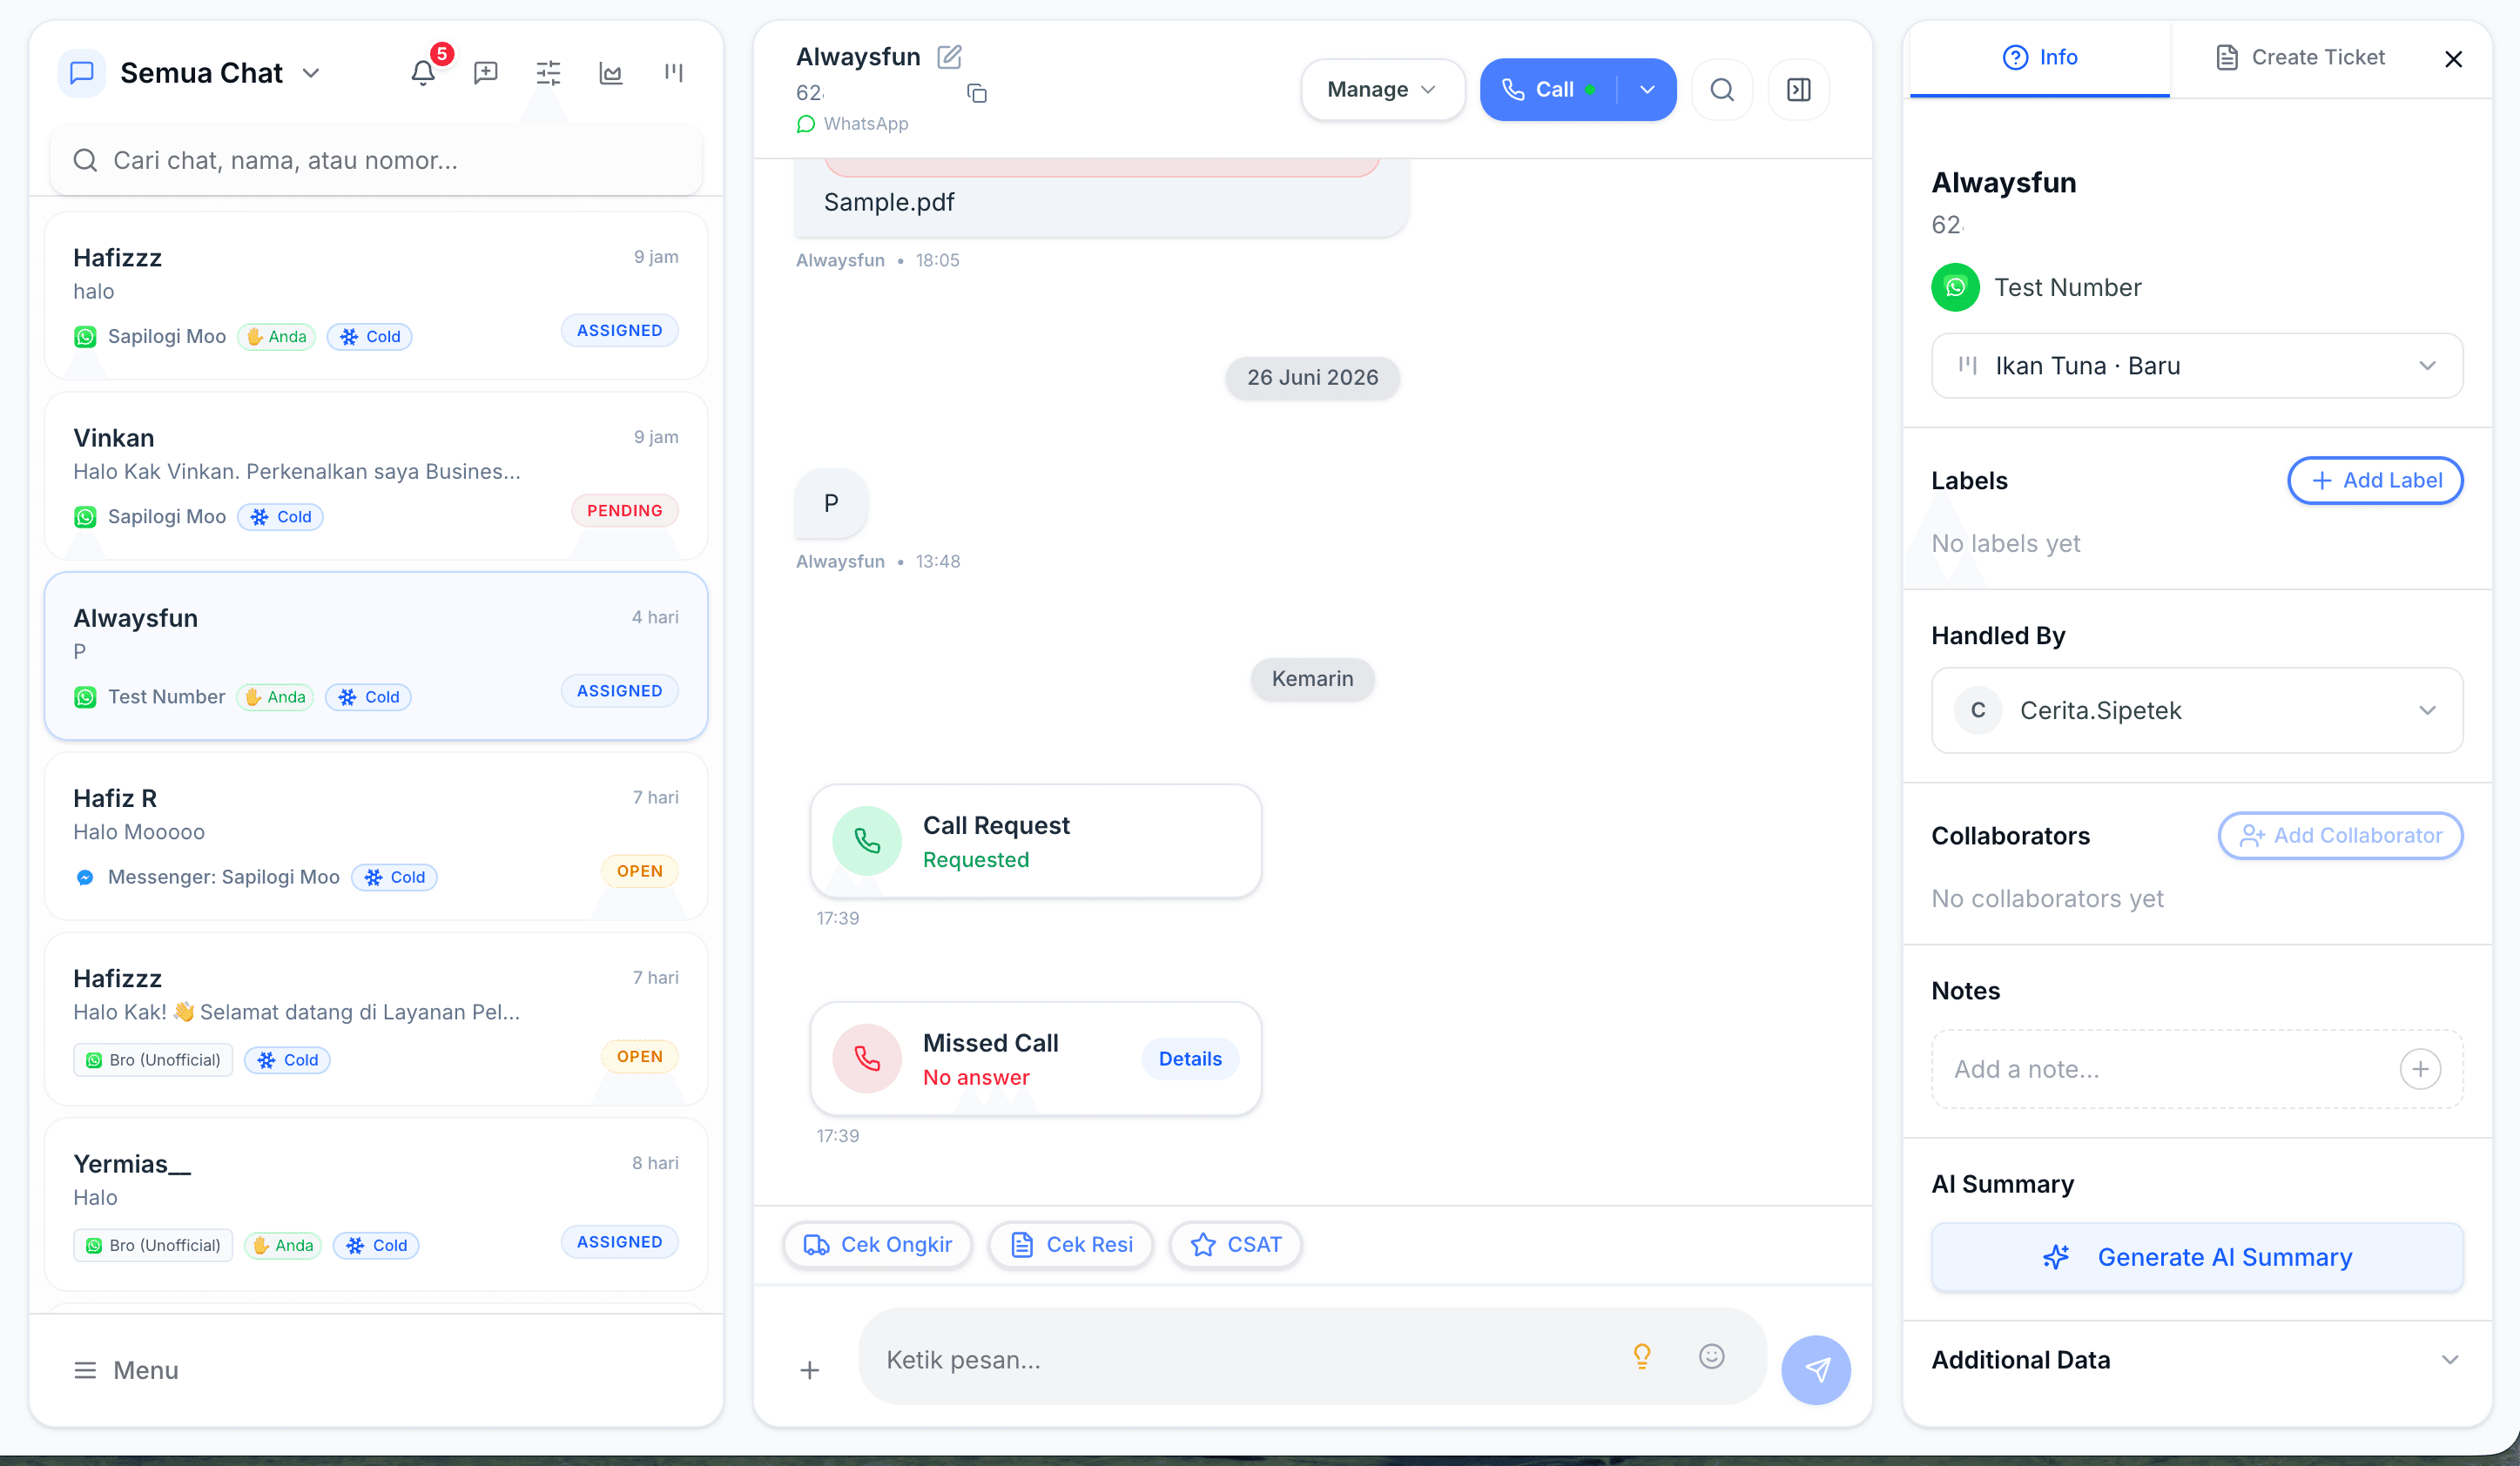Open the Yermias__ conversation

point(376,1204)
